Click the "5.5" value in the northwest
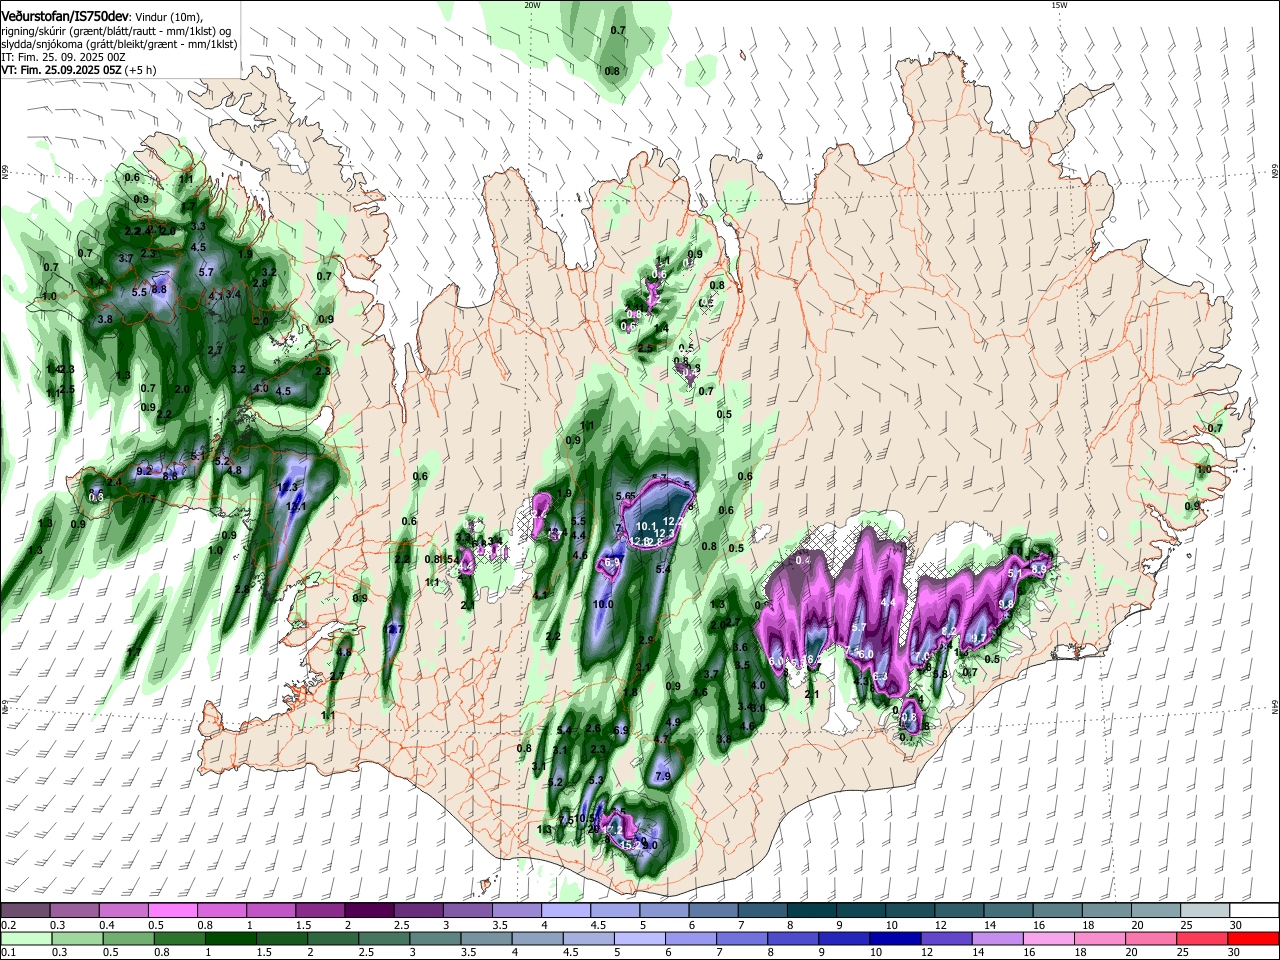The height and width of the screenshot is (960, 1280). pos(139,292)
